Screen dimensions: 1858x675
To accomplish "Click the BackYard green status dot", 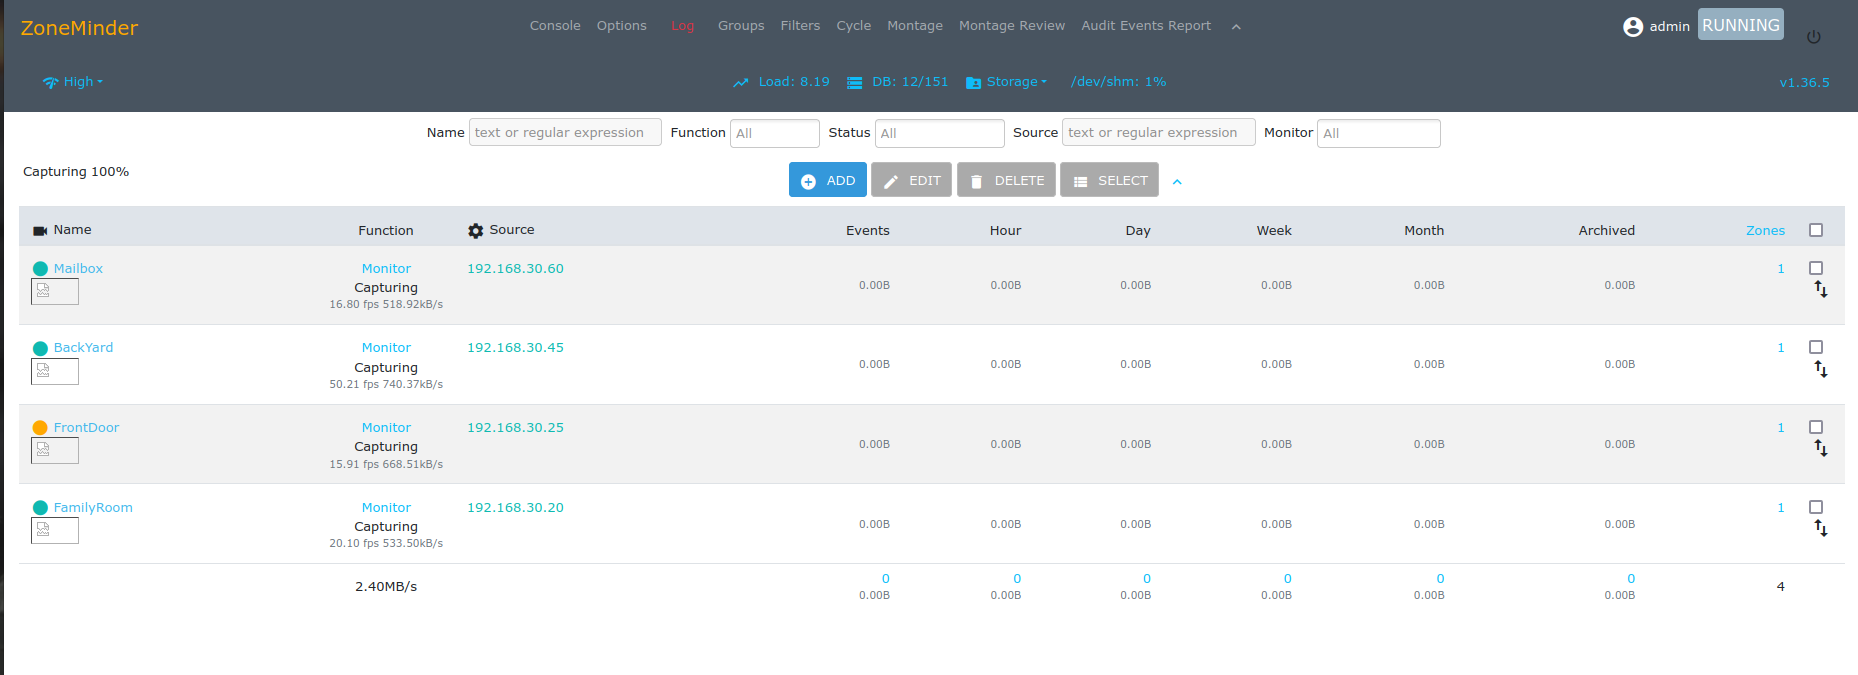I will [40, 348].
